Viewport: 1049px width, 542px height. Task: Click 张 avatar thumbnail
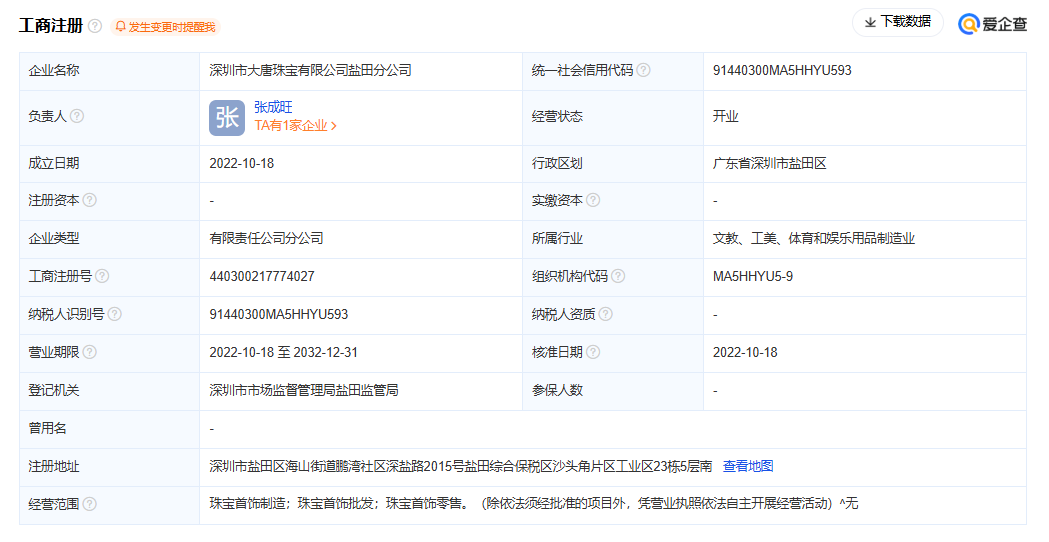(227, 118)
